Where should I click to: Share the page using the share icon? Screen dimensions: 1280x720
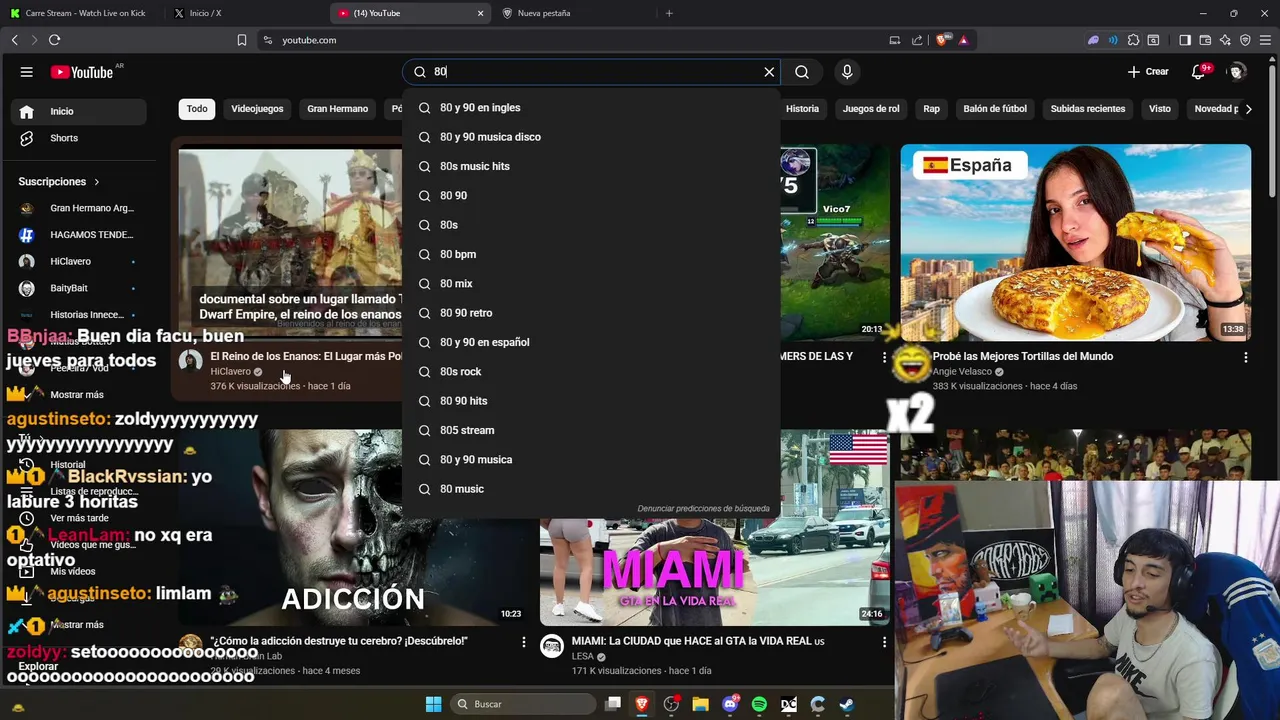click(917, 40)
